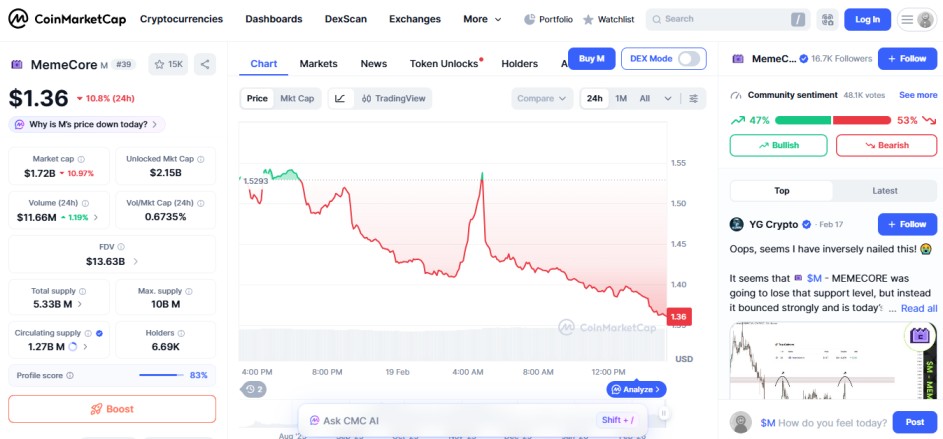Select the All time range
The height and width of the screenshot is (439, 943).
[645, 98]
